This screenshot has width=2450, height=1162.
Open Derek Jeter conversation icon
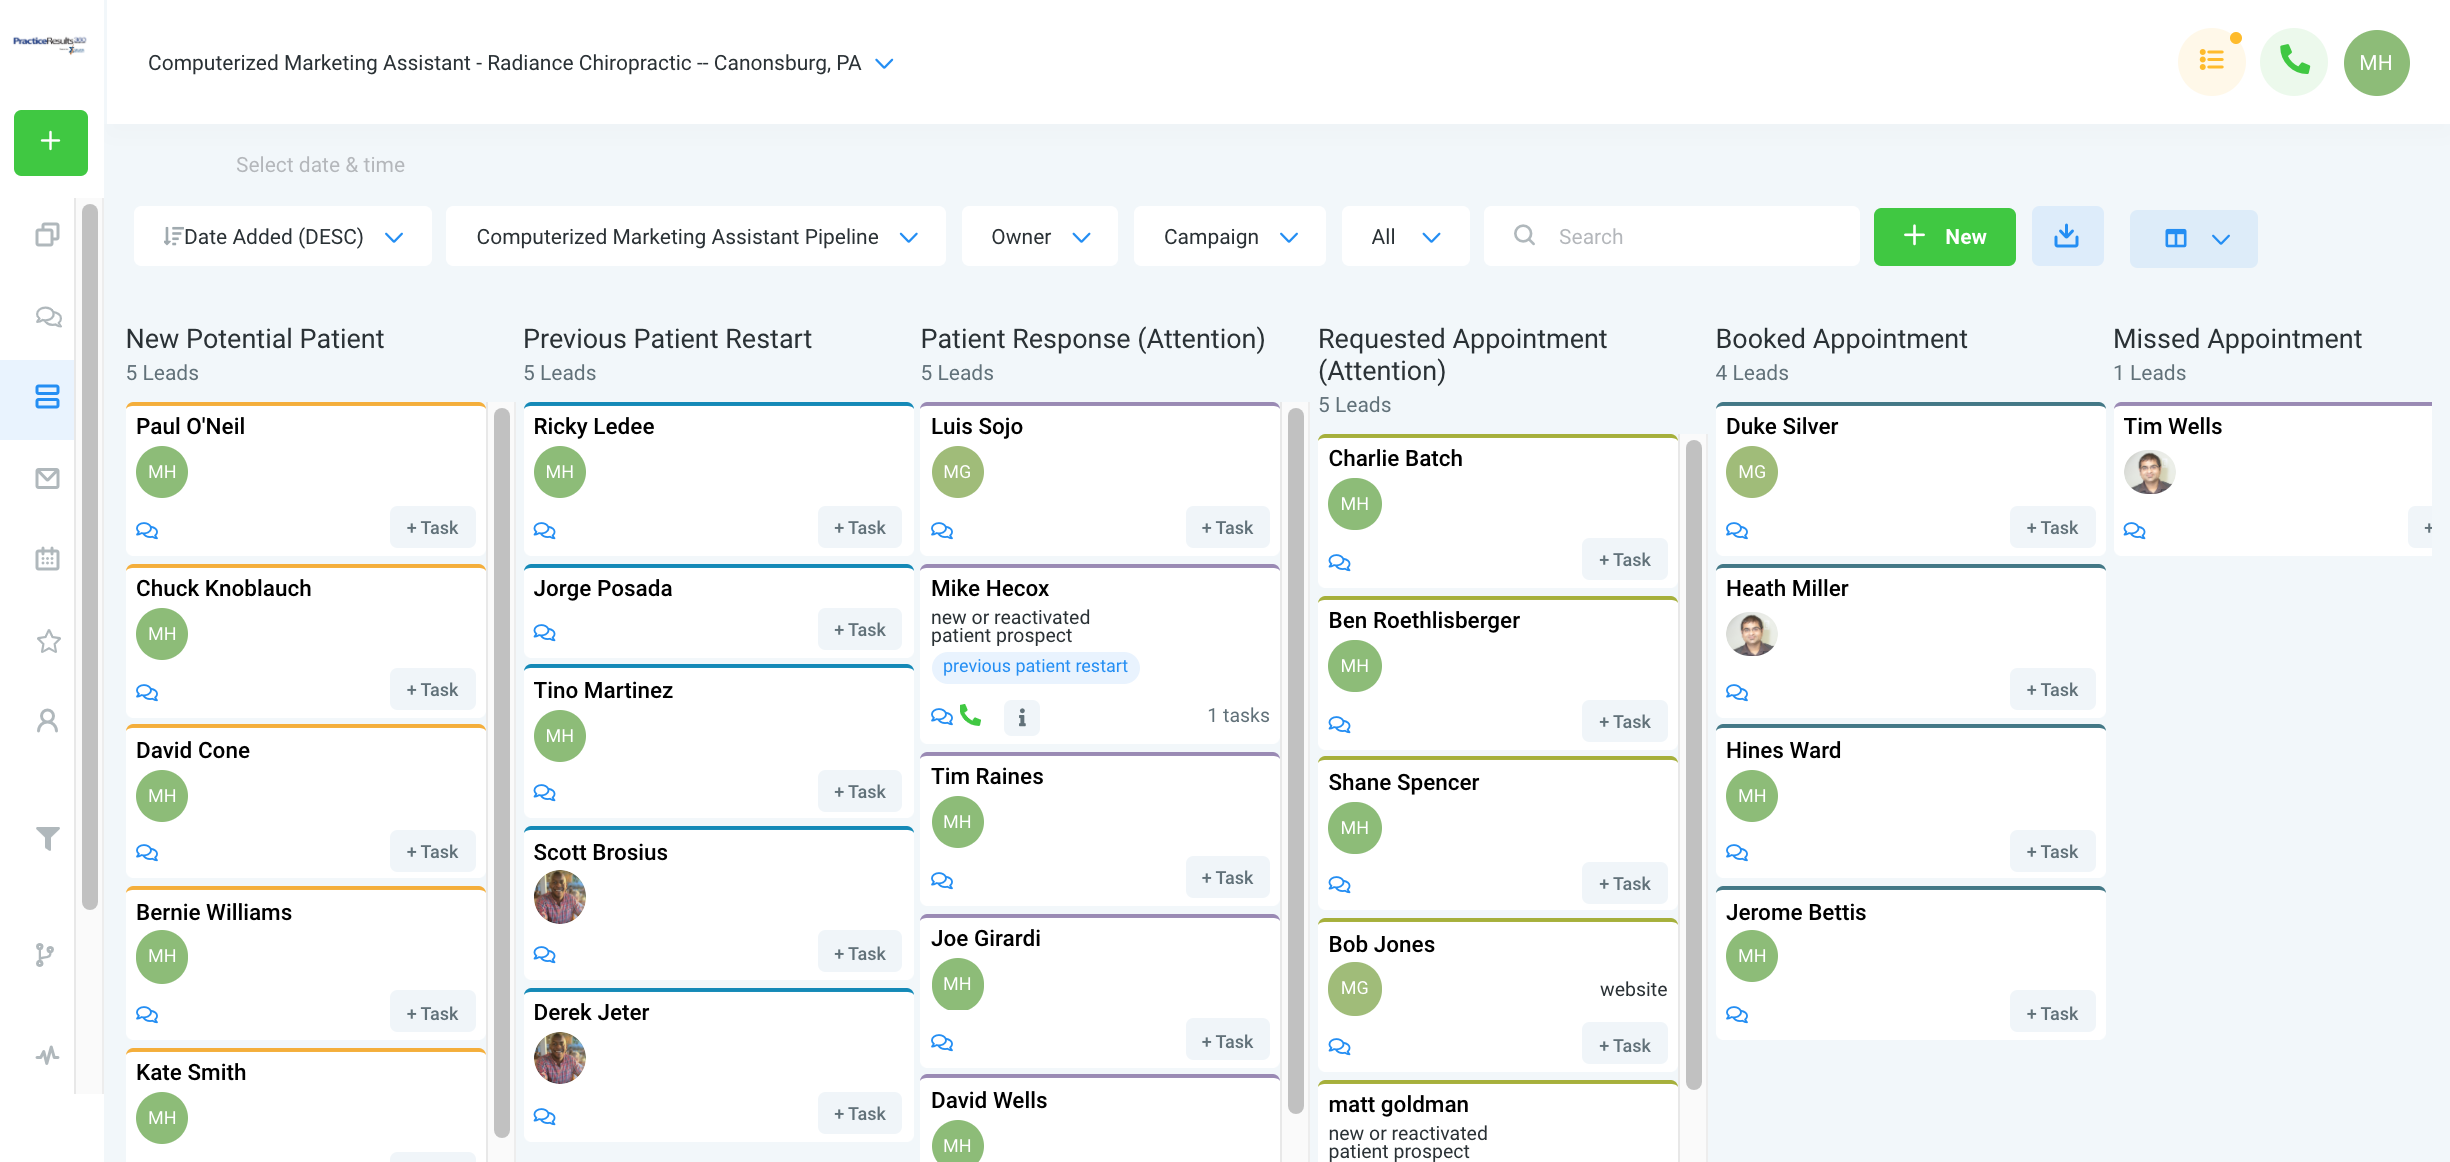click(x=544, y=1116)
